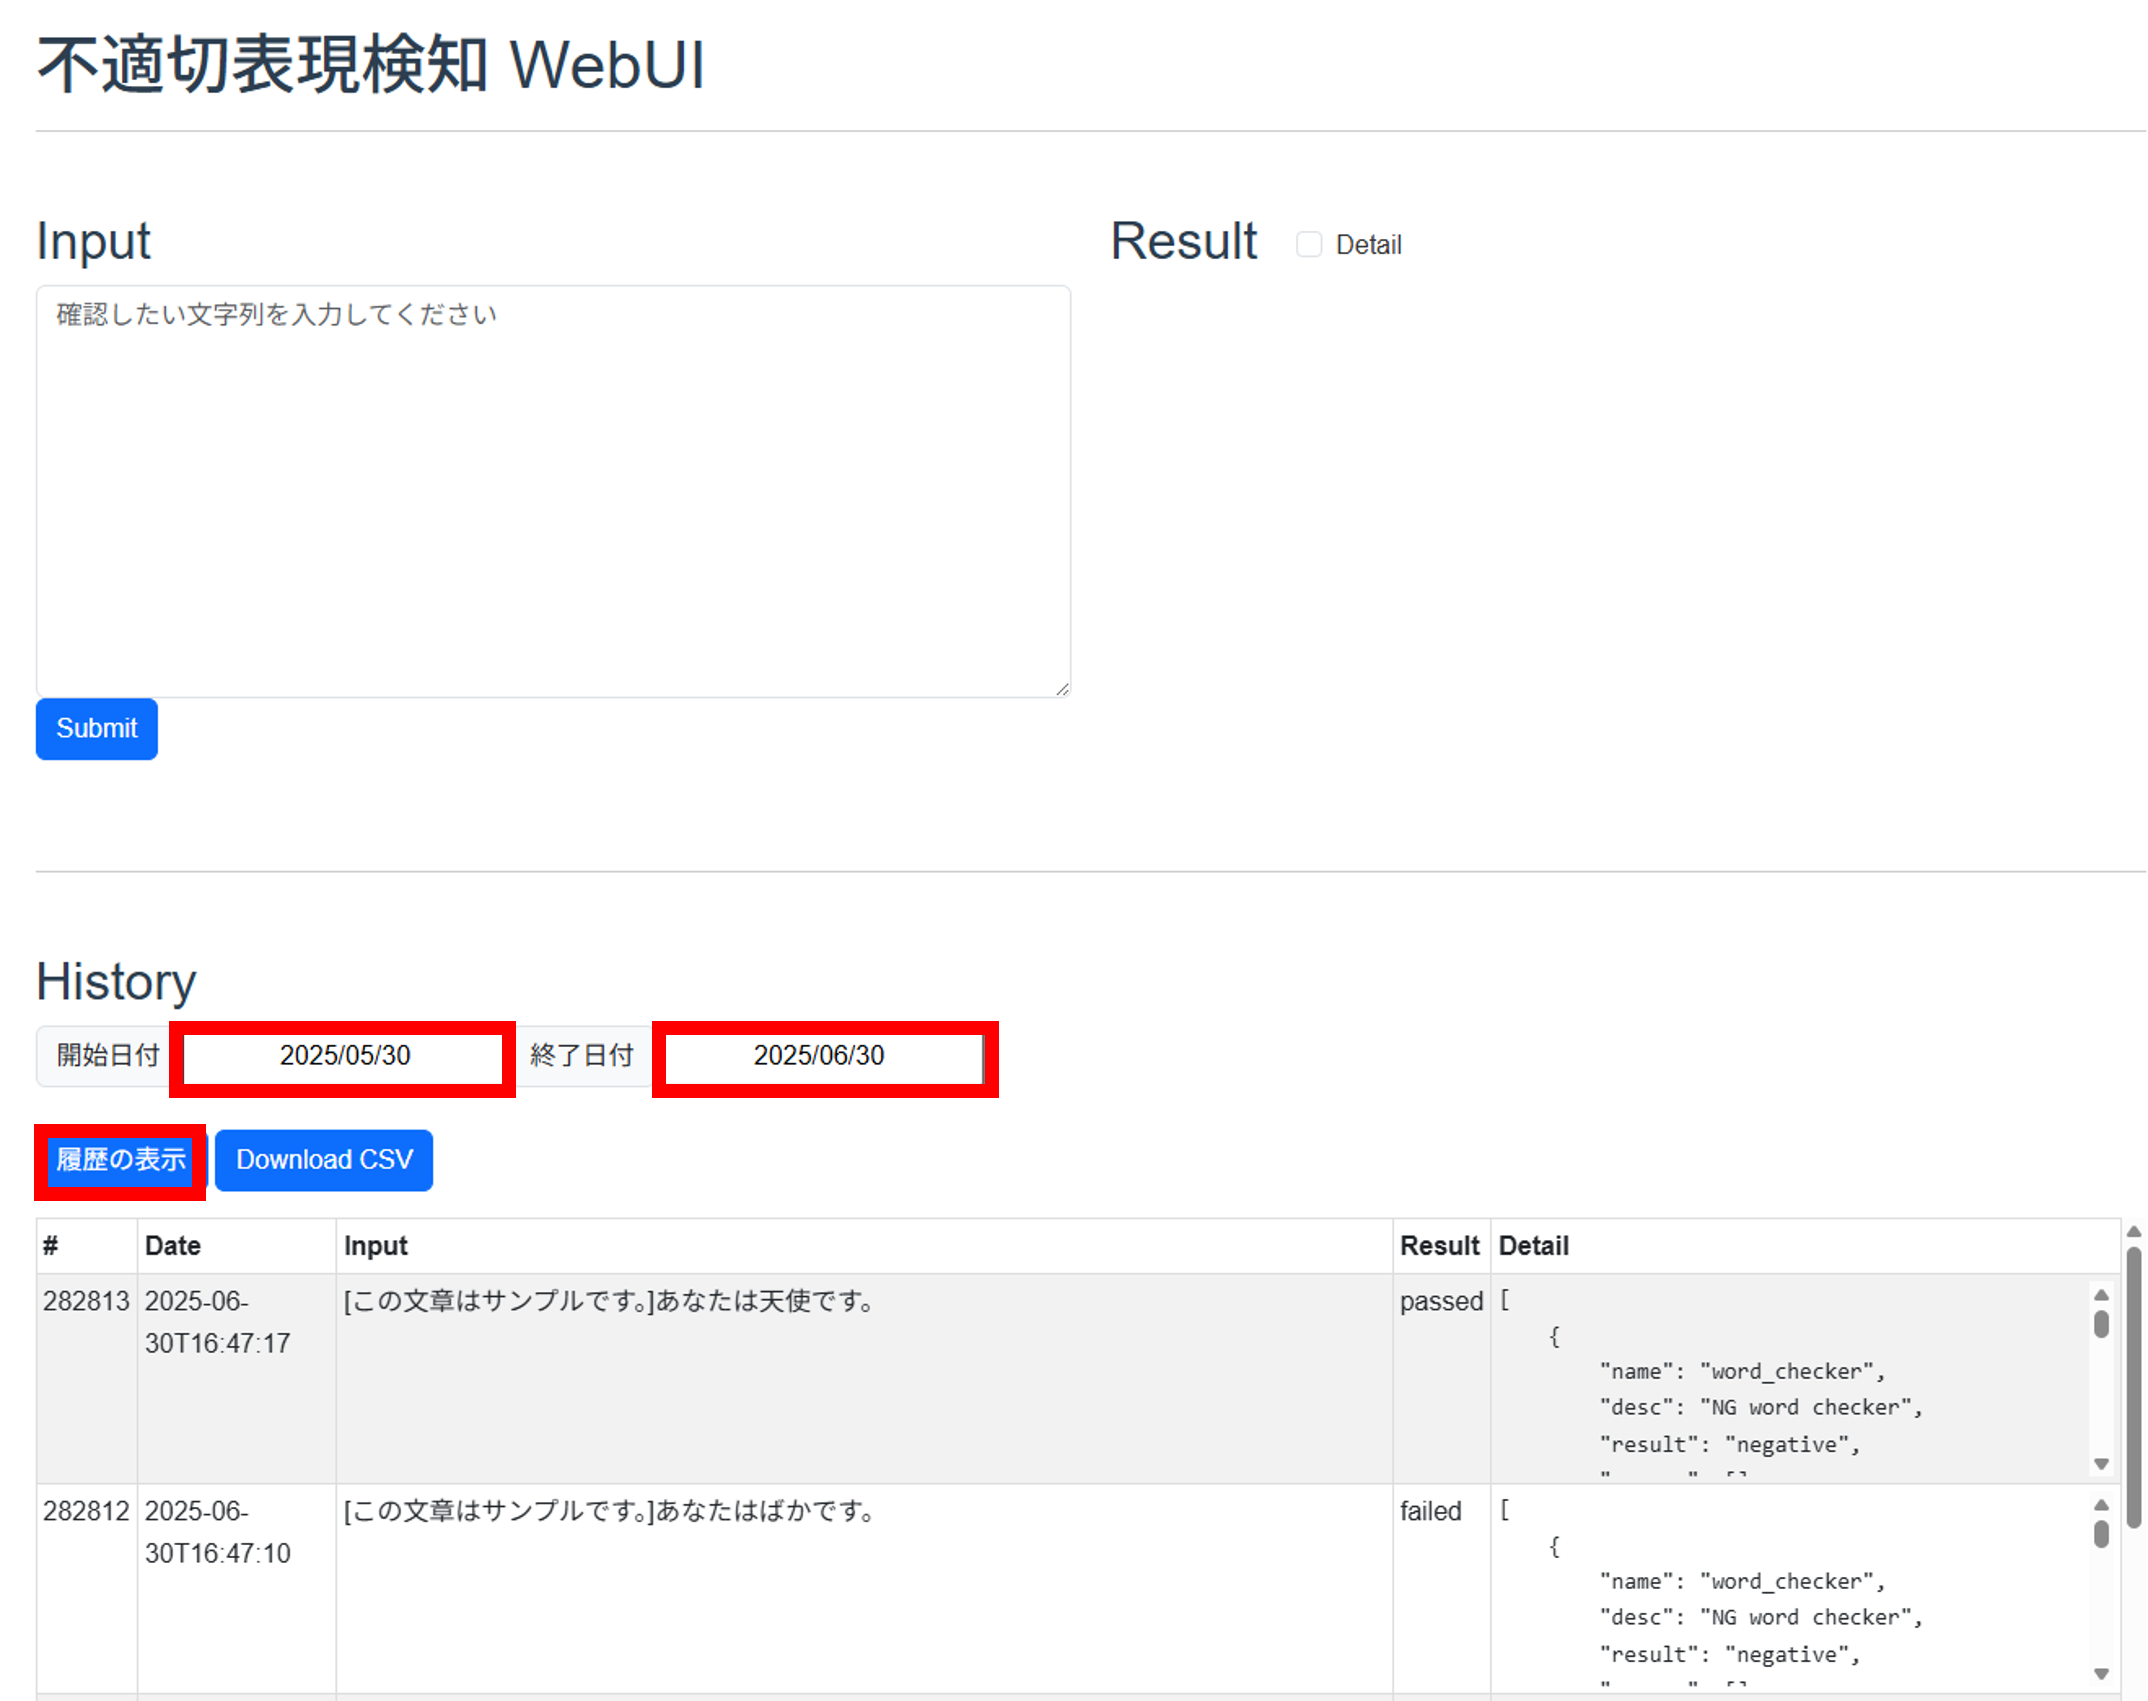Click history table scrollbar up arrow
This screenshot has width=2148, height=1701.
[2133, 1232]
